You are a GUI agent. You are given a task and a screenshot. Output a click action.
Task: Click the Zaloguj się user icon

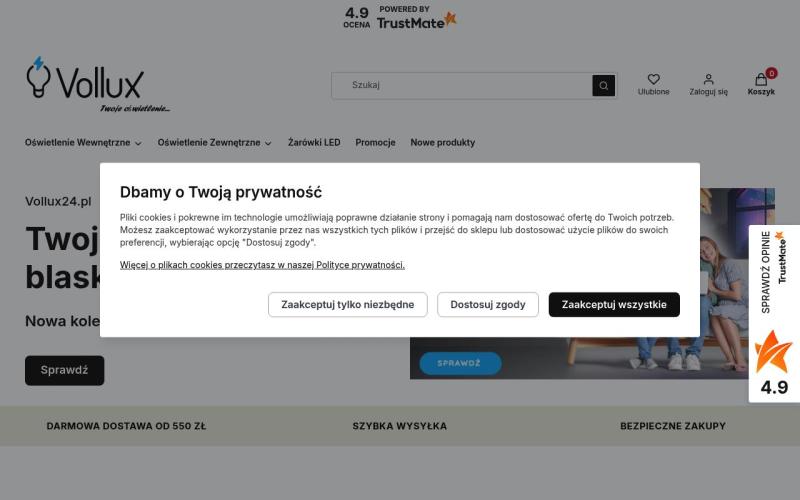708,79
